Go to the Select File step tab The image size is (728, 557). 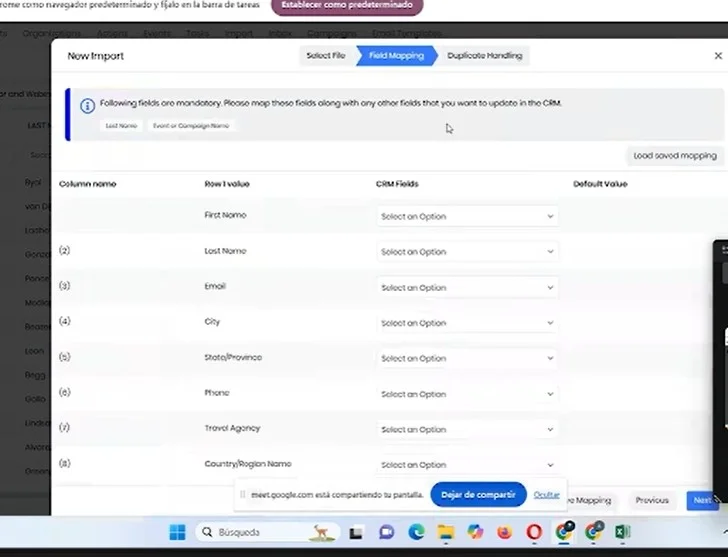pos(325,56)
